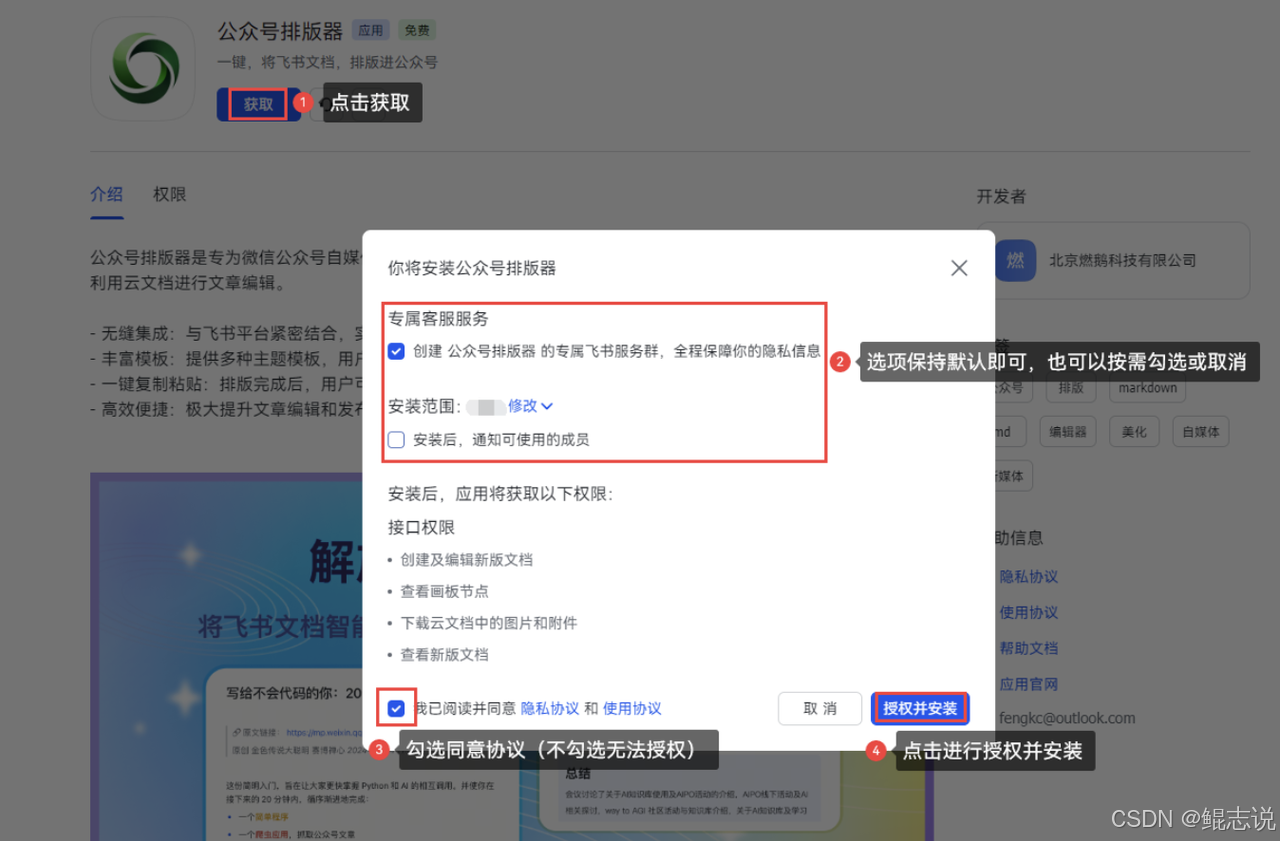Open 使用协议 link in the right sidebar
This screenshot has height=841, width=1280.
1029,613
